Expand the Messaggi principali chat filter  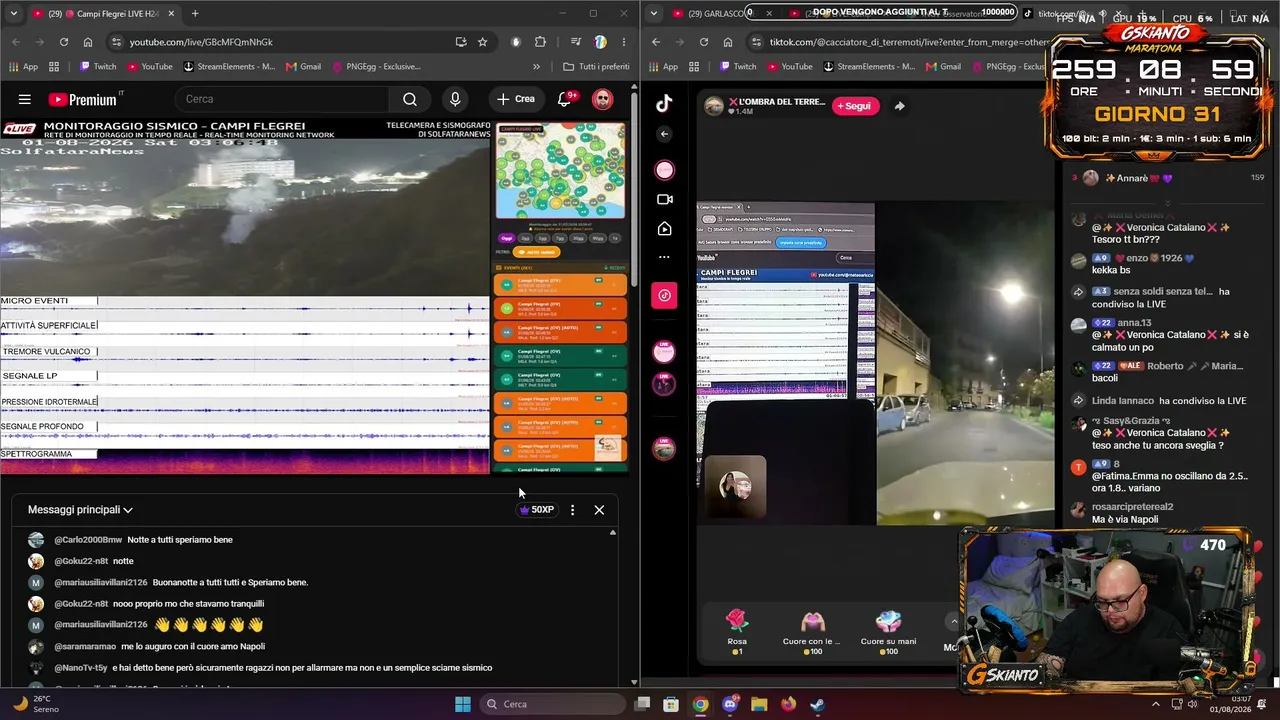click(x=80, y=510)
